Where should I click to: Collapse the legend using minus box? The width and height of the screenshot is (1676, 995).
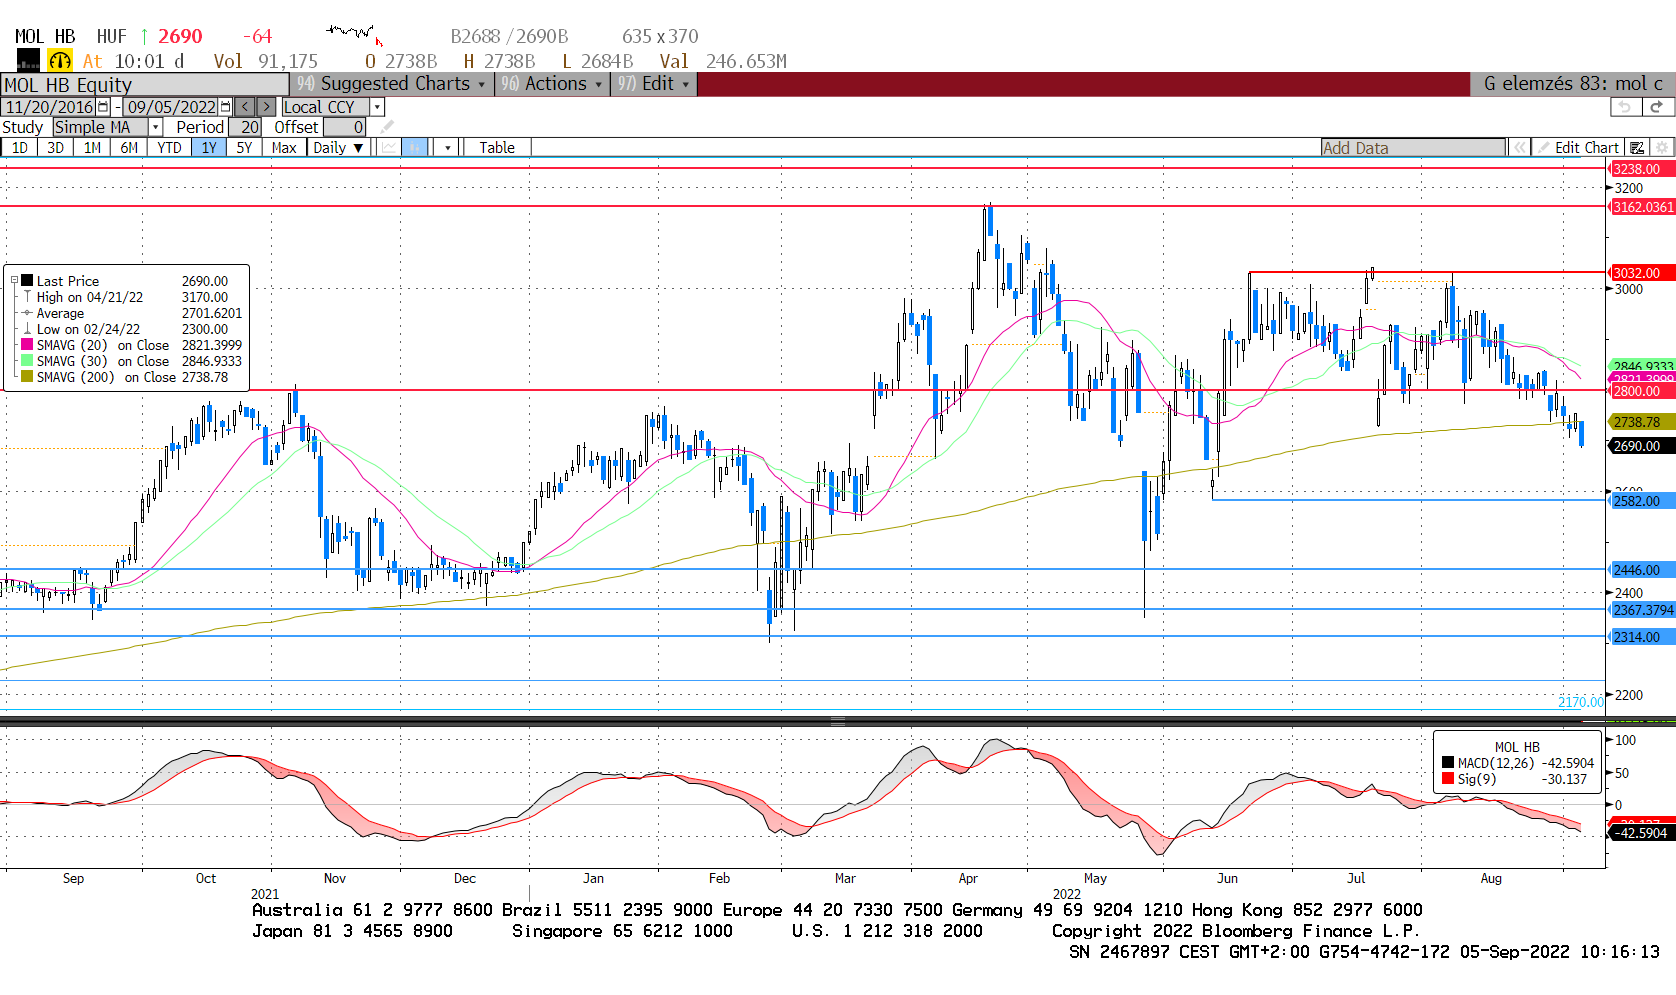point(14,281)
